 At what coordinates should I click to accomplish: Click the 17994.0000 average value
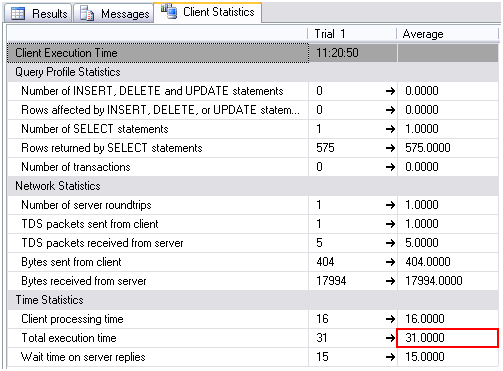(x=434, y=281)
